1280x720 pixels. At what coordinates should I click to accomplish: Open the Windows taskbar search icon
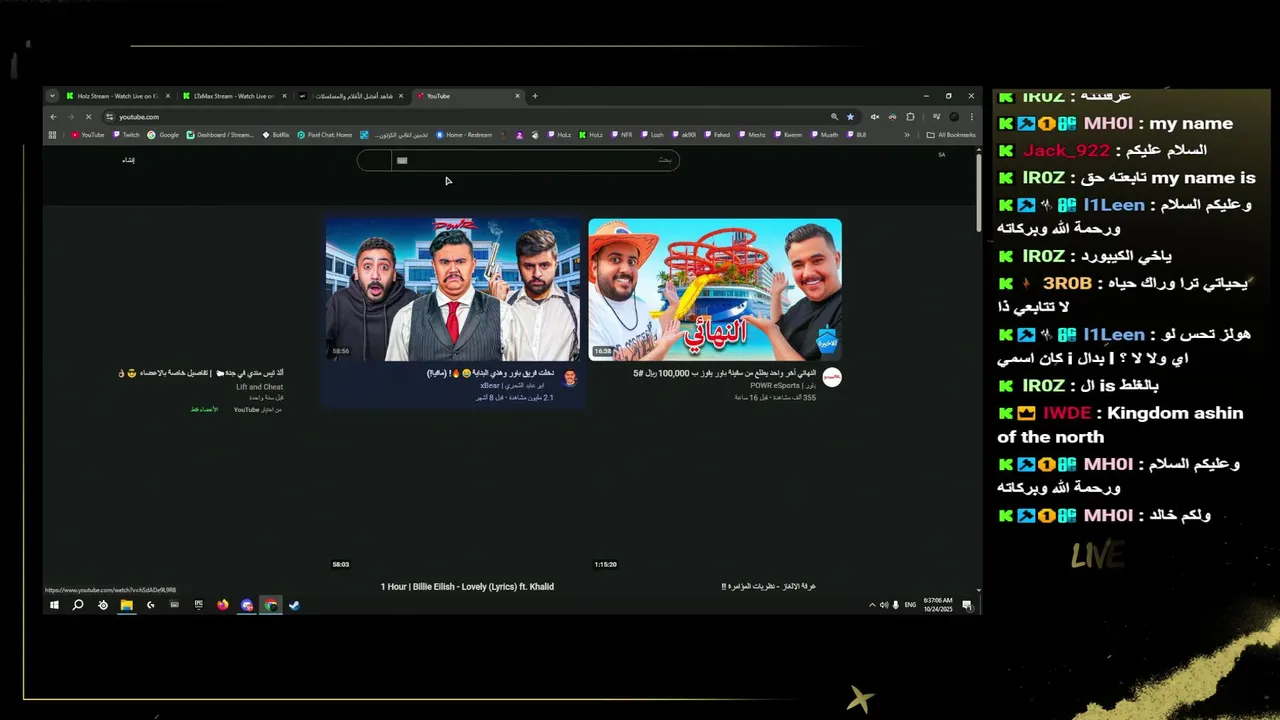click(x=77, y=605)
